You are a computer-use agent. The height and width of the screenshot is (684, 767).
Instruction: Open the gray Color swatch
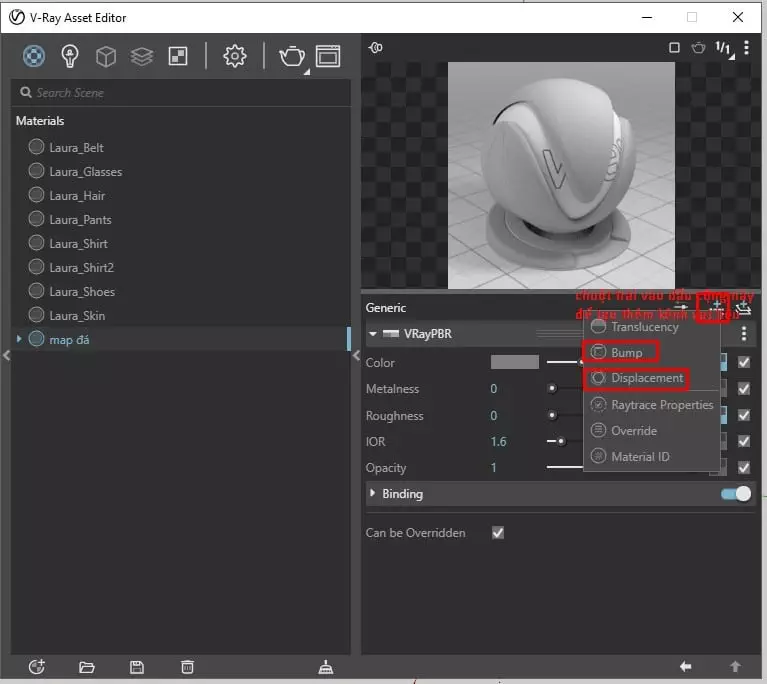515,362
